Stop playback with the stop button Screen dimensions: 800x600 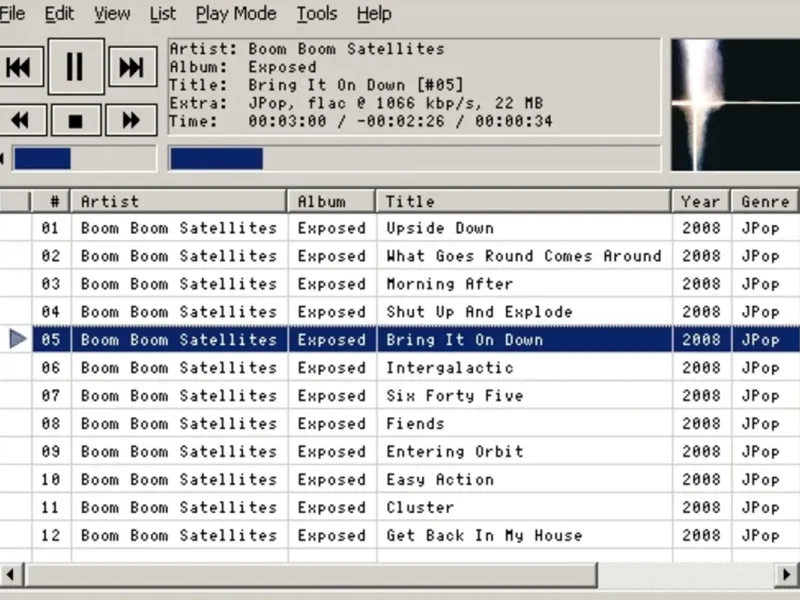point(76,120)
